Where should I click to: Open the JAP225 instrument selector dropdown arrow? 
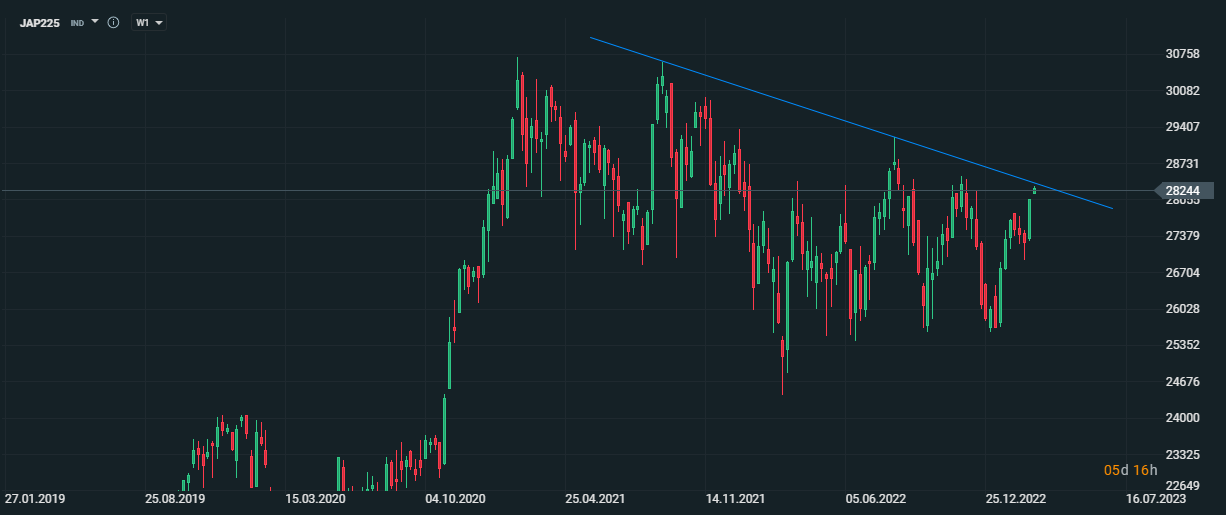tap(95, 21)
